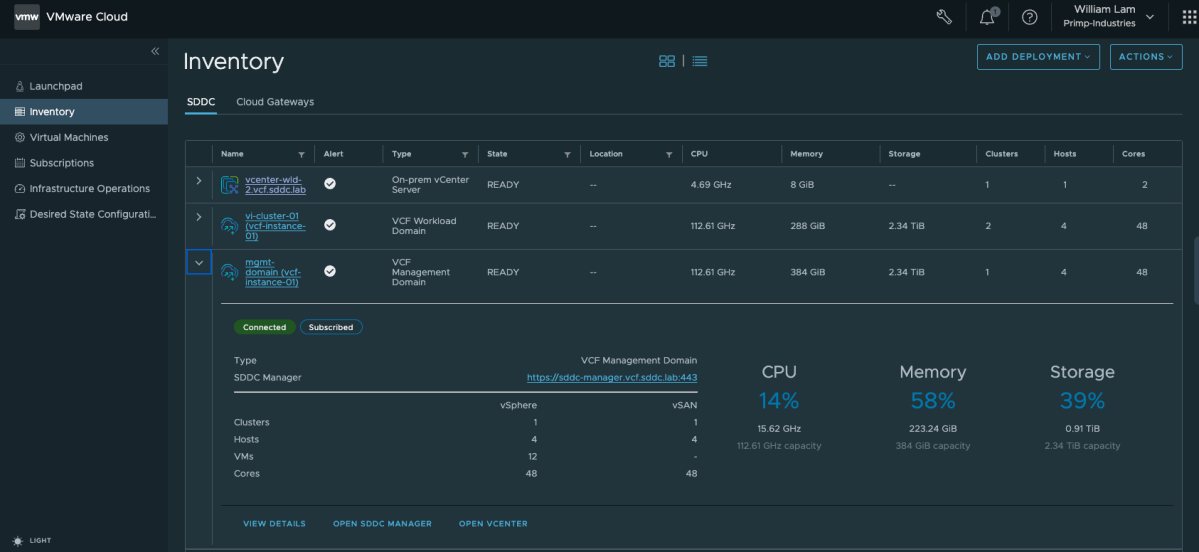This screenshot has width=1199, height=552.
Task: Click the Subscriptions sidebar icon
Action: click(20, 163)
